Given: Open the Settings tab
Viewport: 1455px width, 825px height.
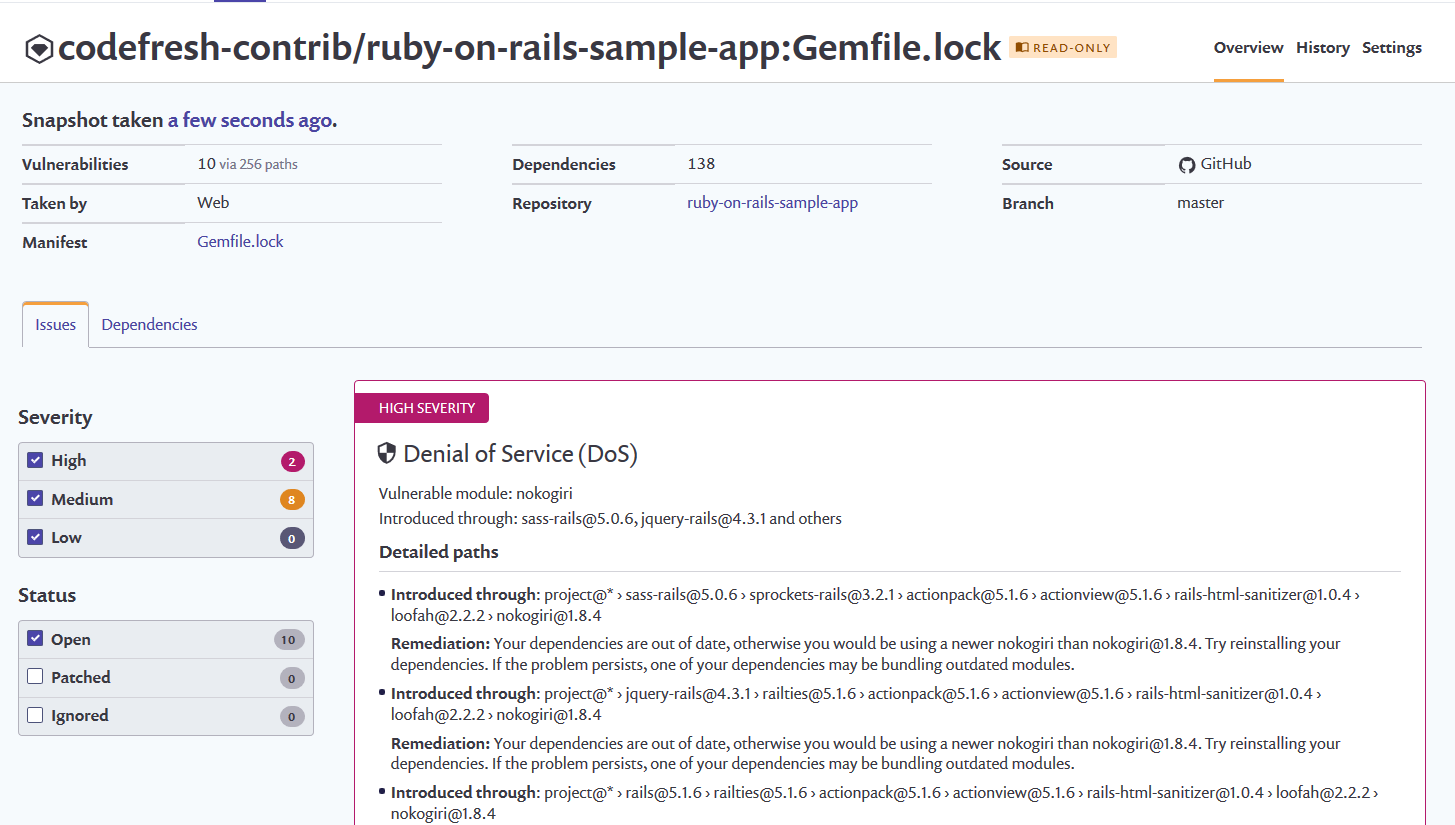Looking at the screenshot, I should pos(1391,48).
